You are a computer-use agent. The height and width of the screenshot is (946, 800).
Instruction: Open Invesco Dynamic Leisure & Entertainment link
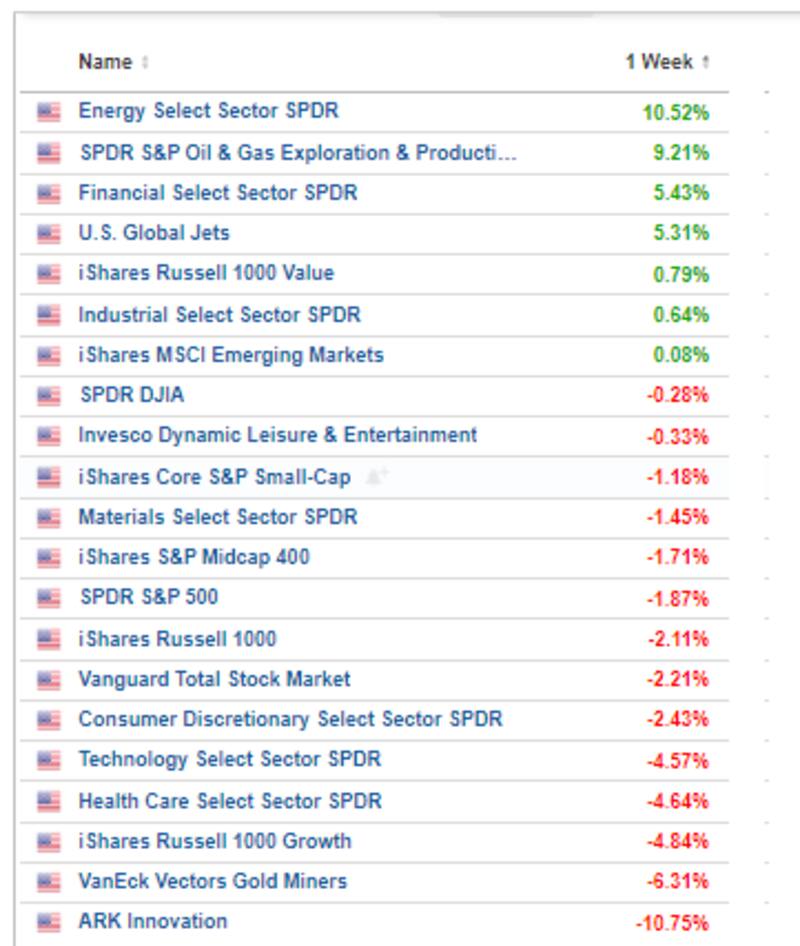tap(277, 435)
